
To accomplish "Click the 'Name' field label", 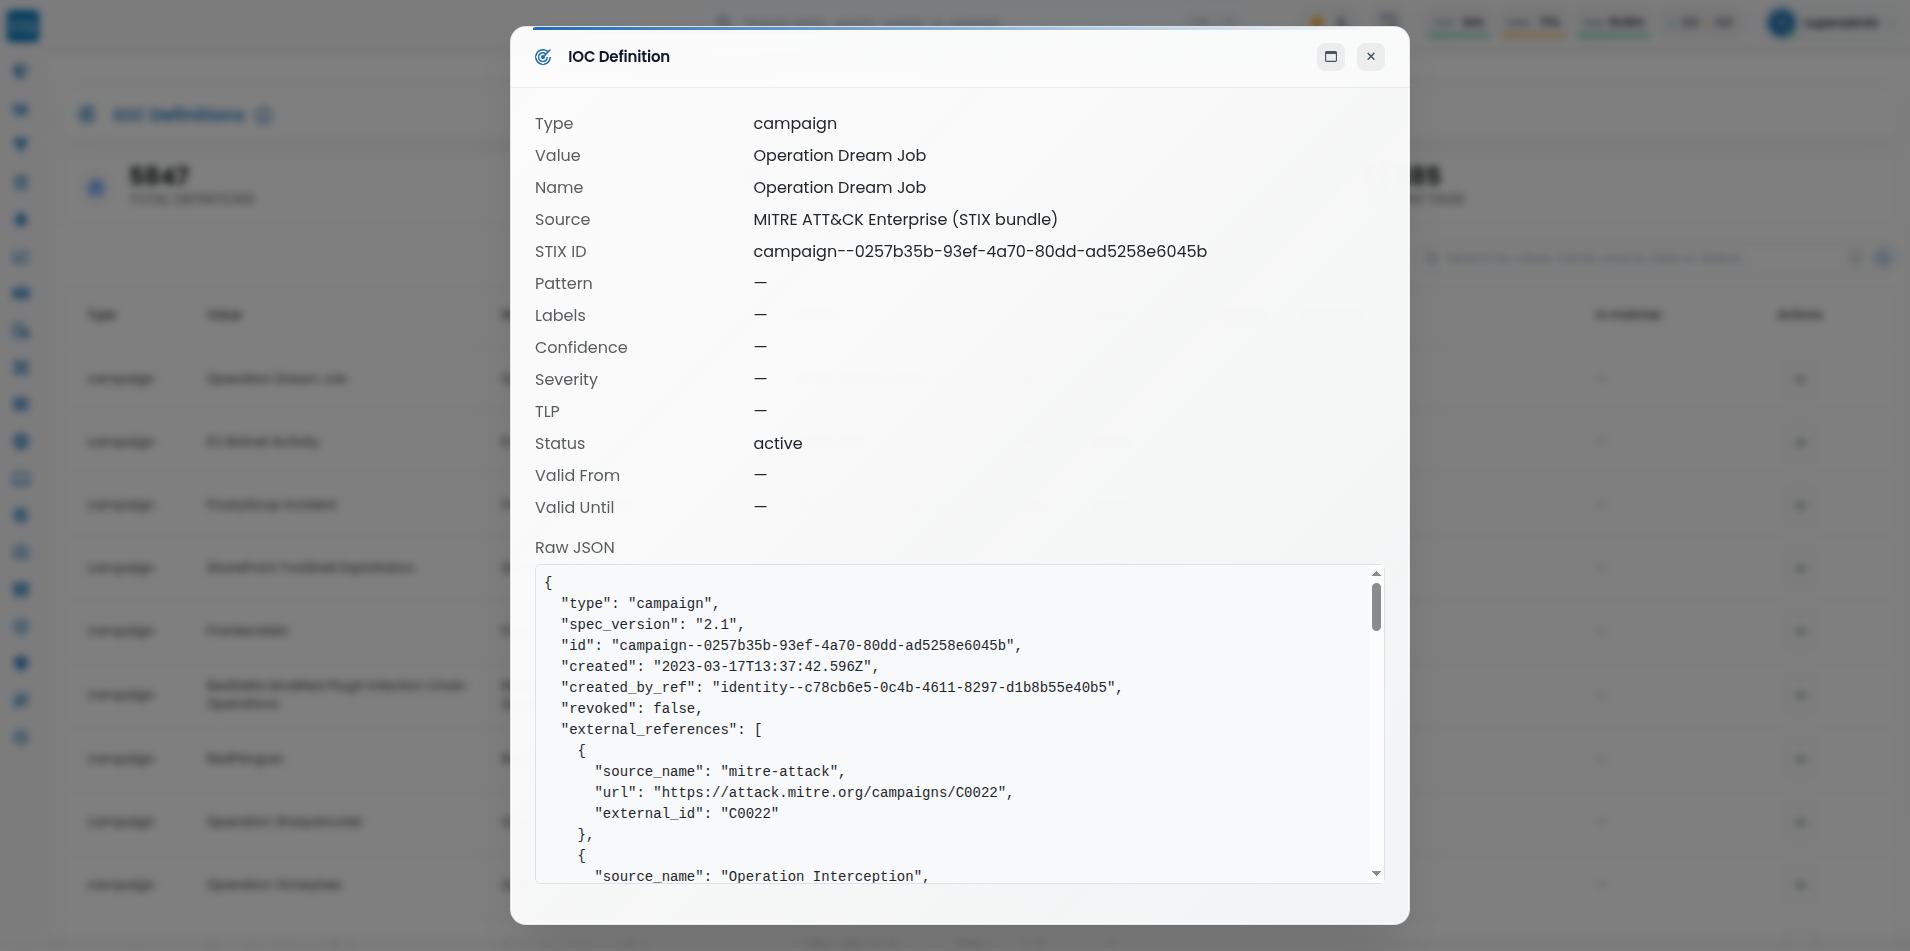I will coord(559,188).
